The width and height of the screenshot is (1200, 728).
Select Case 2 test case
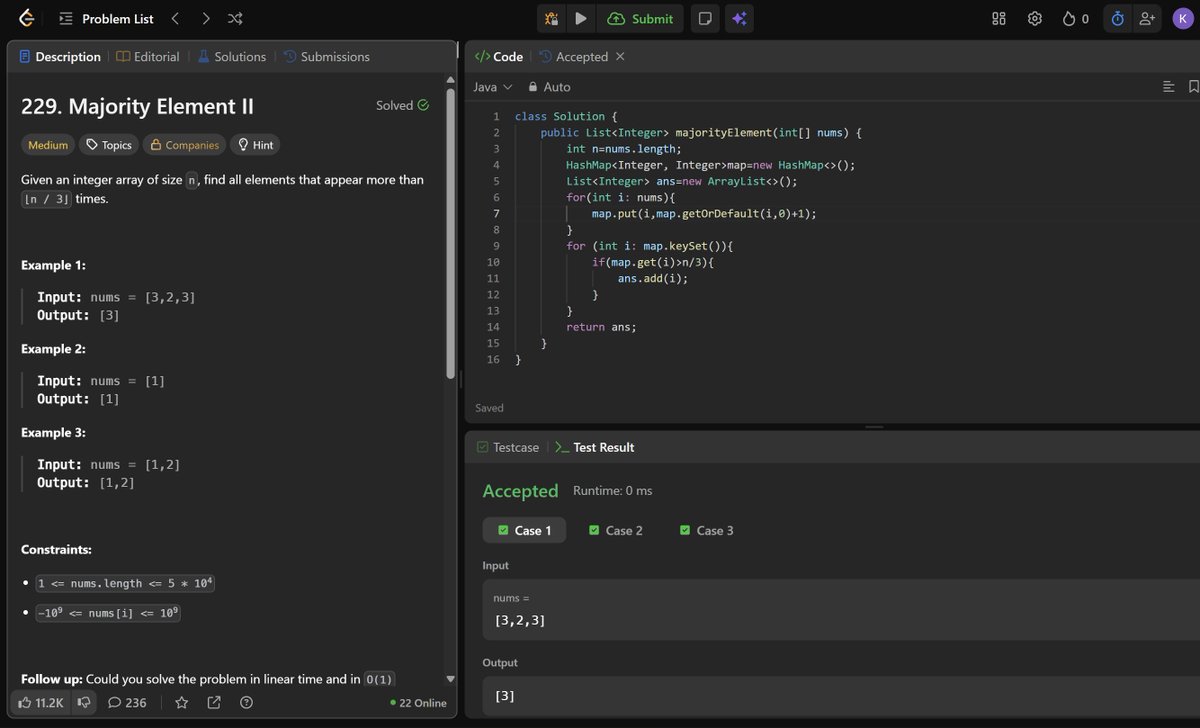click(615, 530)
